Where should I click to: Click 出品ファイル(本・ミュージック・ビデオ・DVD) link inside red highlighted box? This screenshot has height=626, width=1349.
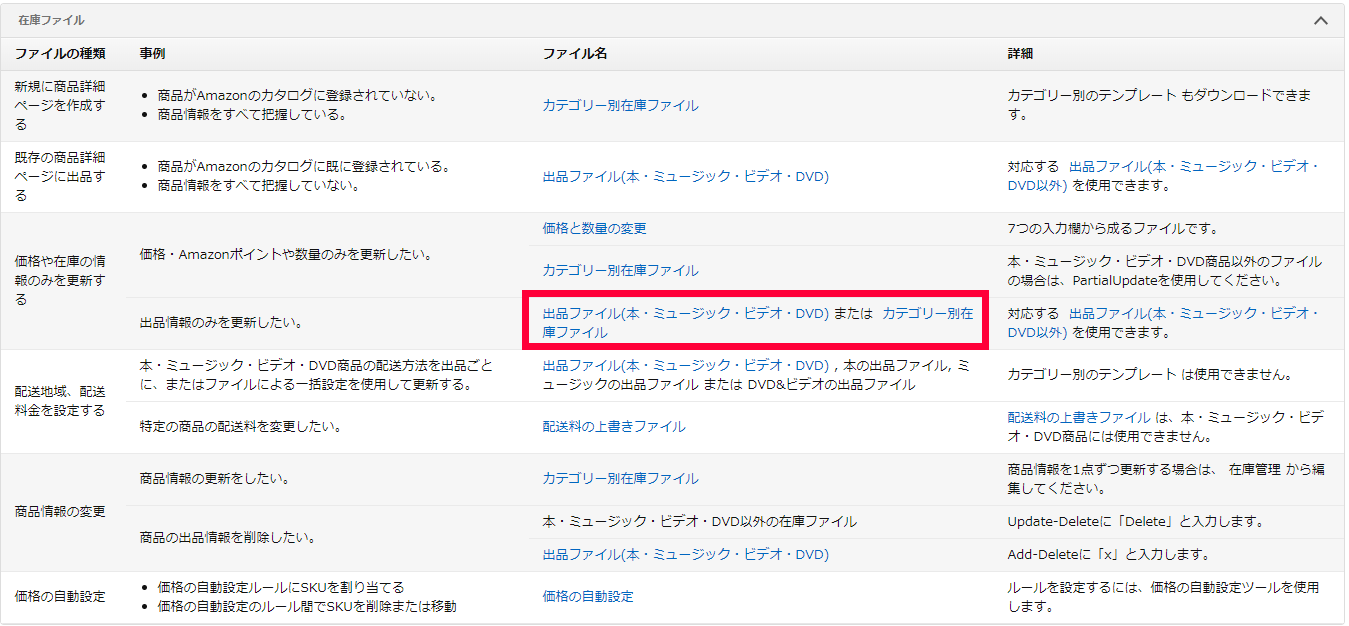(x=685, y=313)
